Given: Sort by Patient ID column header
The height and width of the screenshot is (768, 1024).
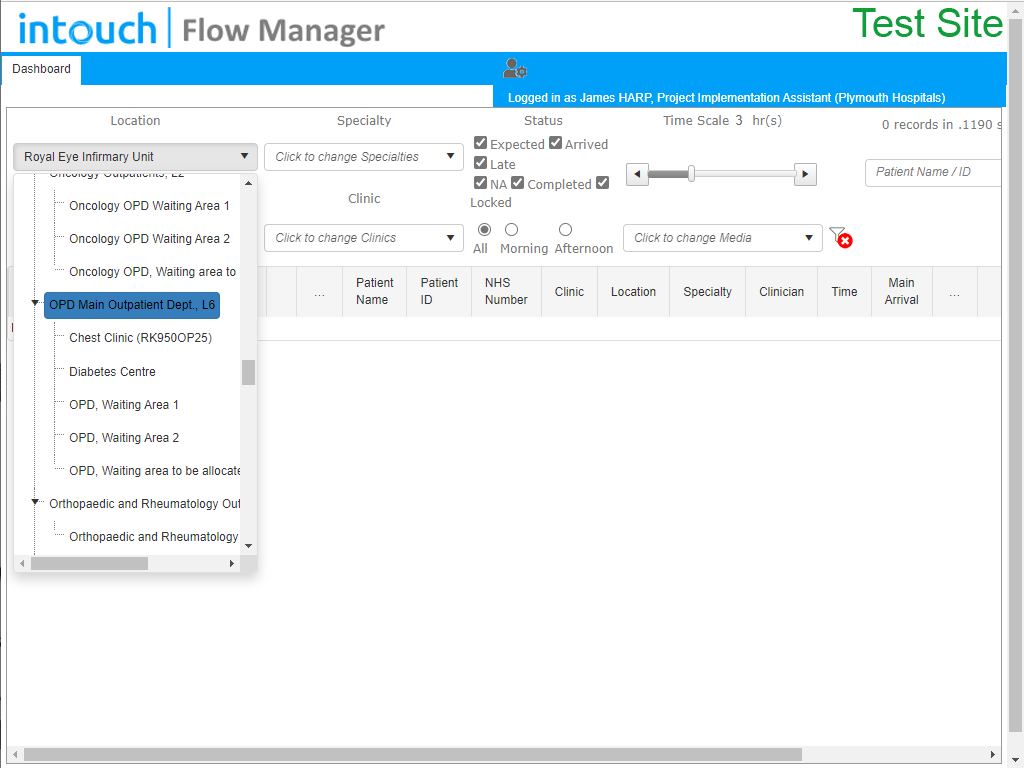Looking at the screenshot, I should [439, 291].
